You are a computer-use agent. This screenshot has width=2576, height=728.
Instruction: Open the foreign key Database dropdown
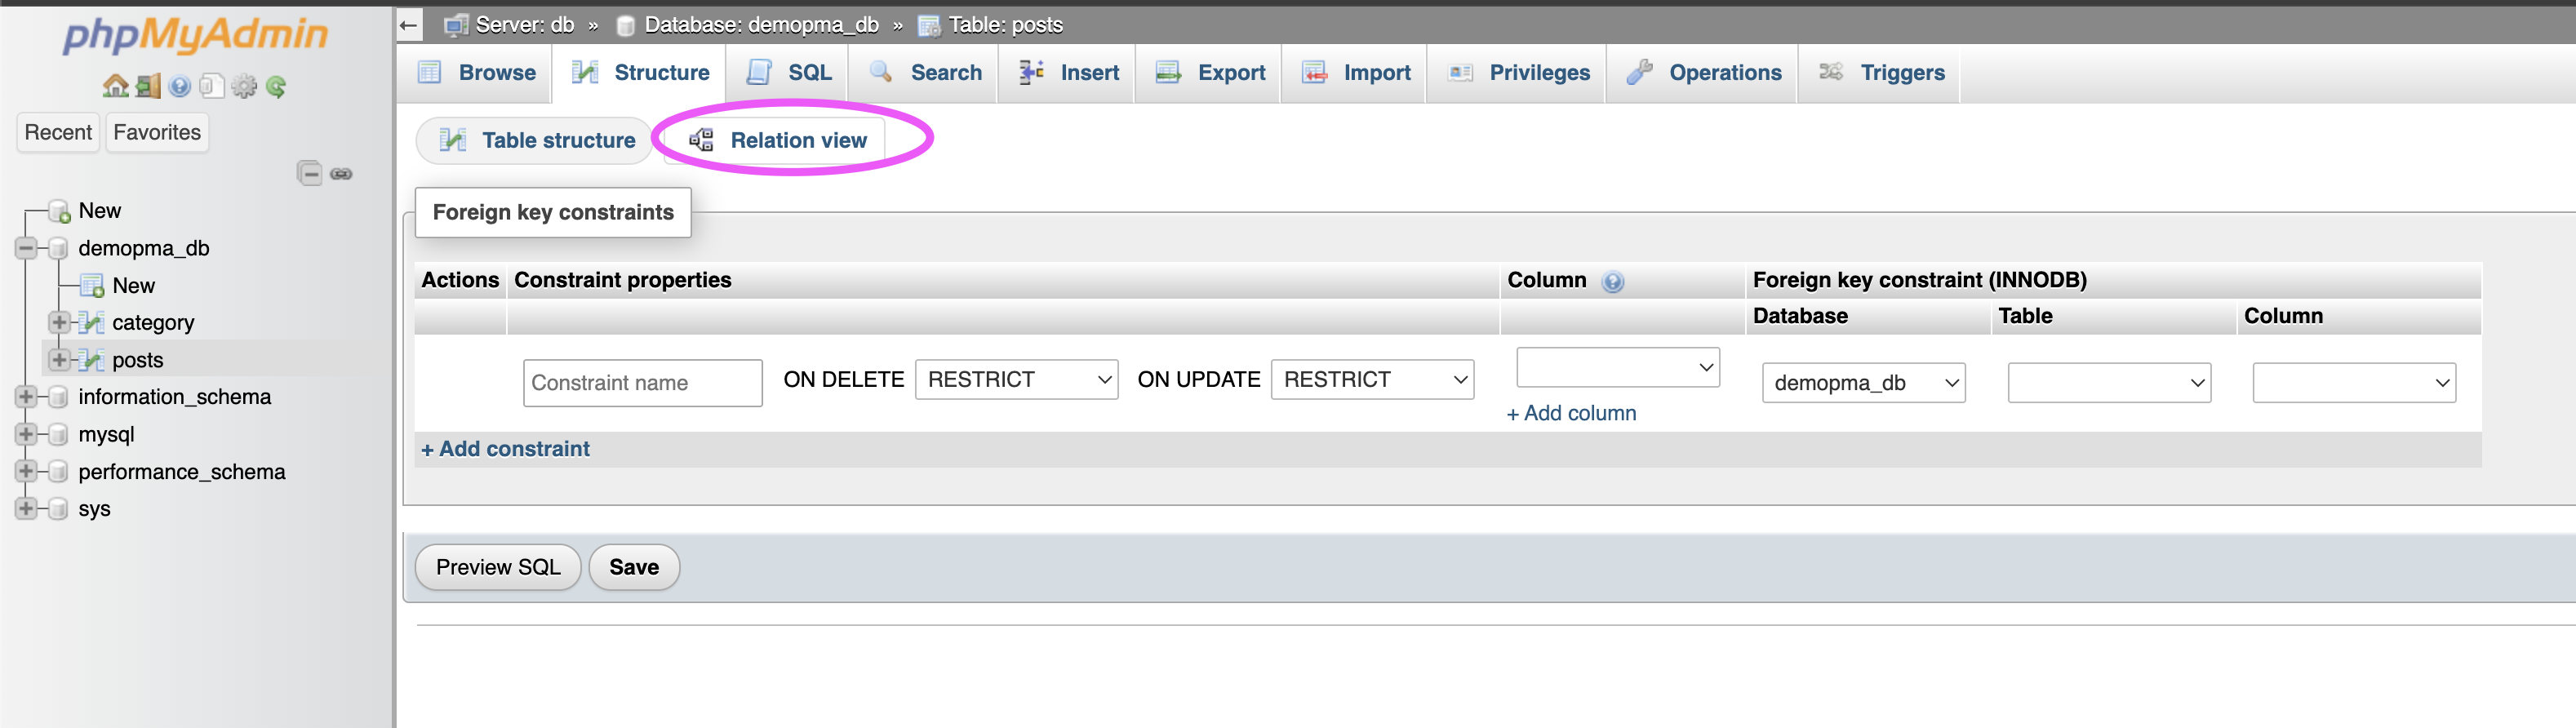tap(1862, 383)
